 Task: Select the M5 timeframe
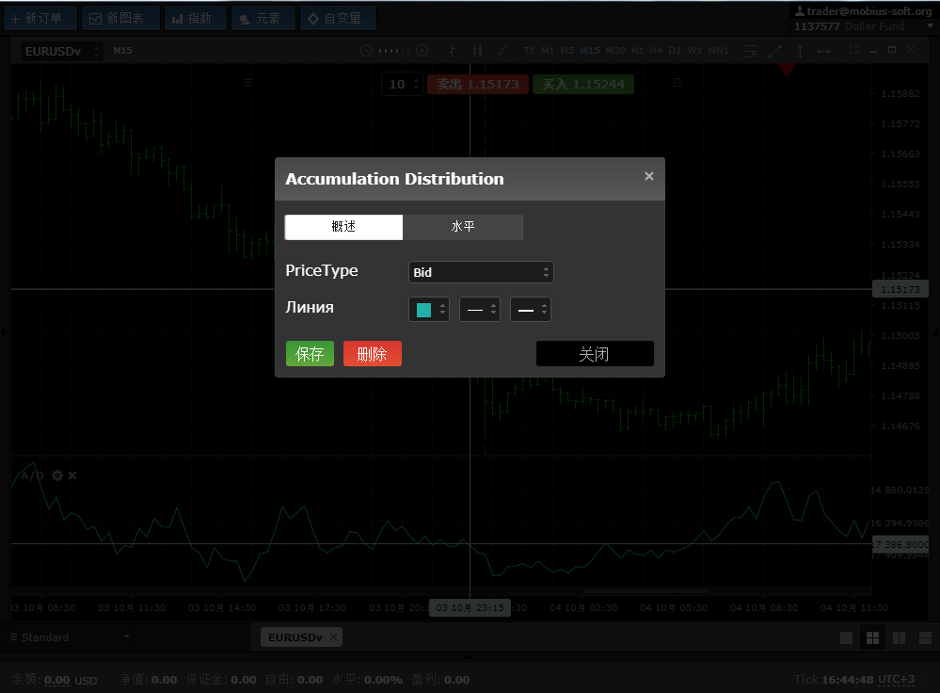pos(567,50)
